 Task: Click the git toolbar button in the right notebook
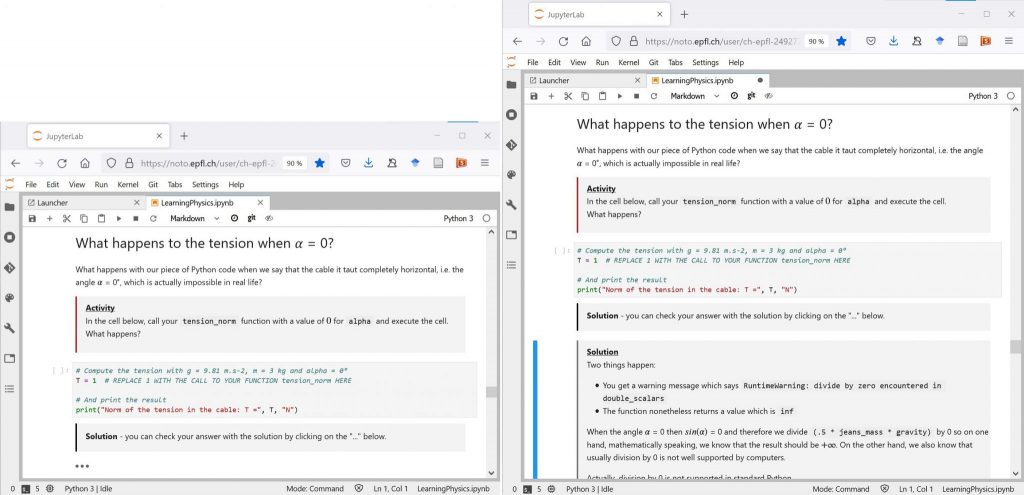(751, 96)
